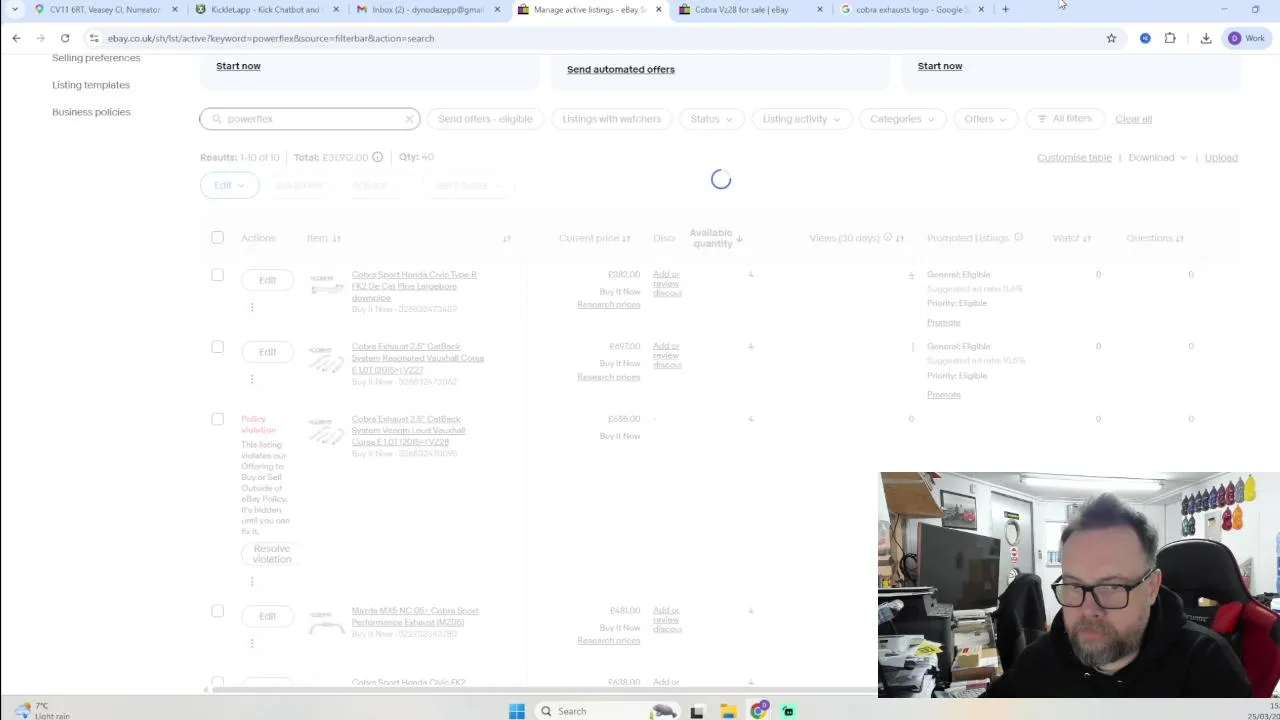Image resolution: width=1280 pixels, height=720 pixels.
Task: Switch to the Gmail Inbox (2) tab
Action: tap(427, 10)
